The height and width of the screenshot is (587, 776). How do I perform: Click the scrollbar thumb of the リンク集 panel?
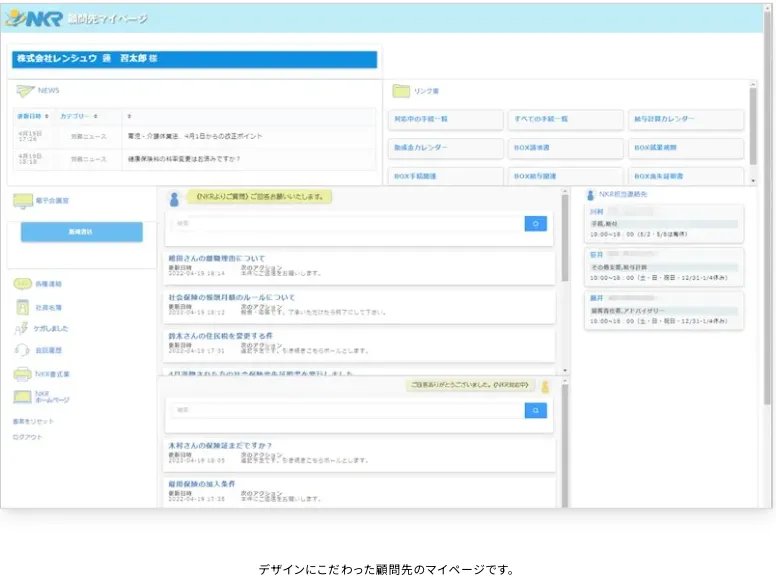753,126
